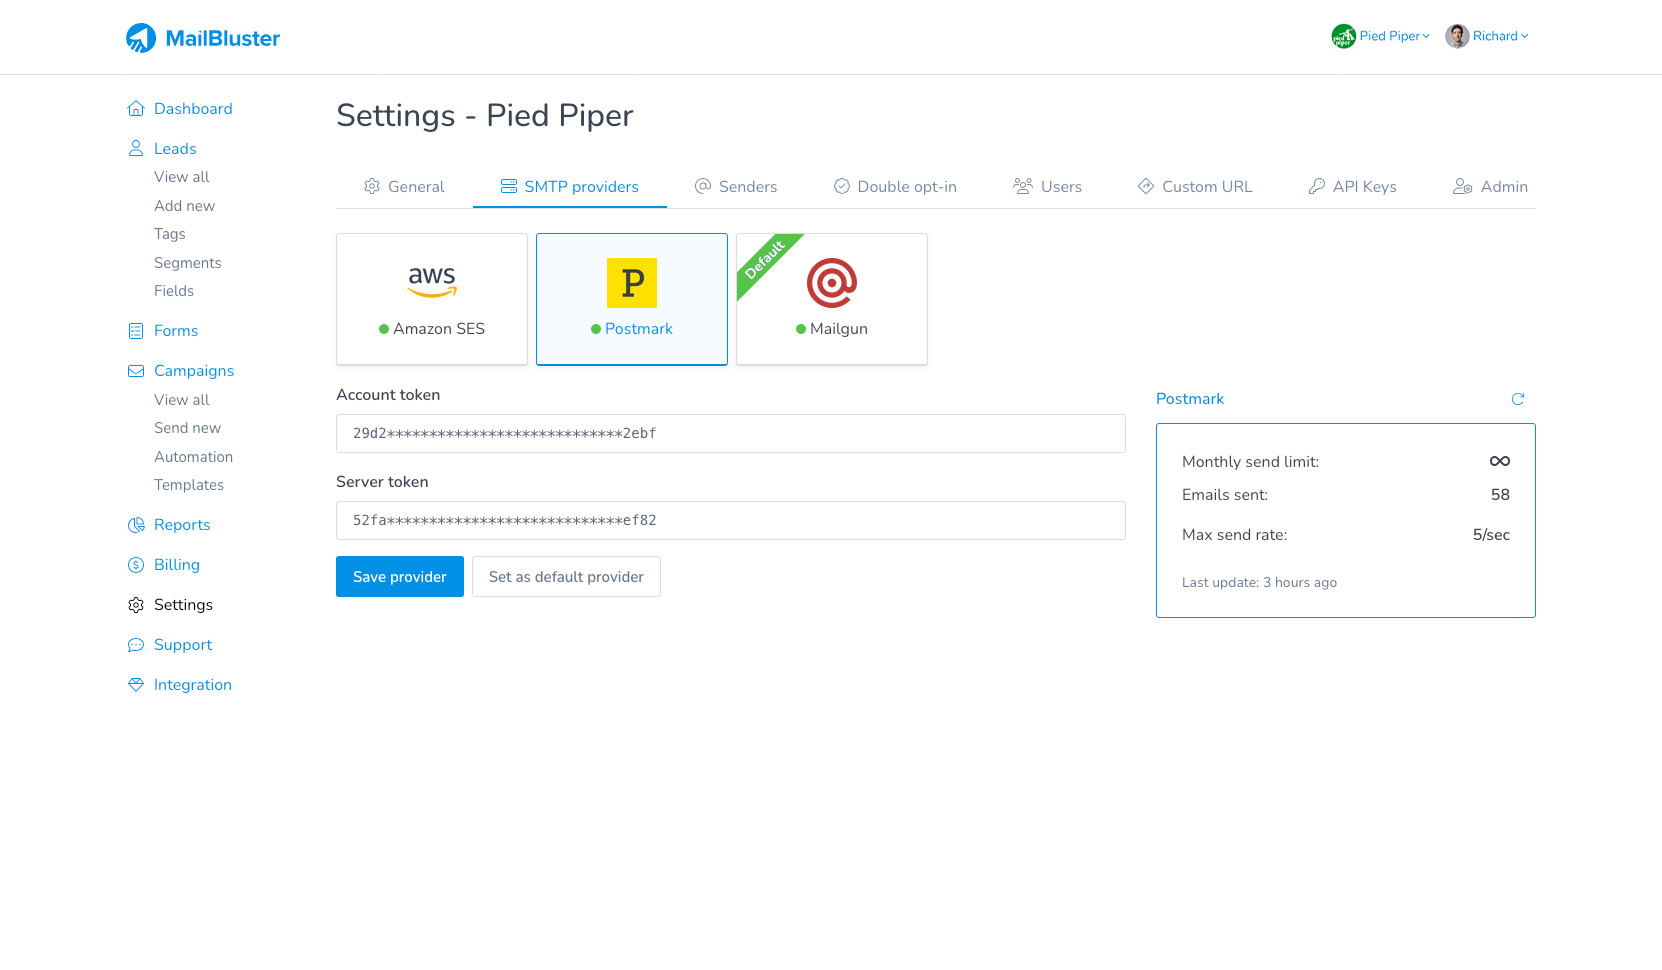
Task: Click the Server token input field
Action: 731,520
